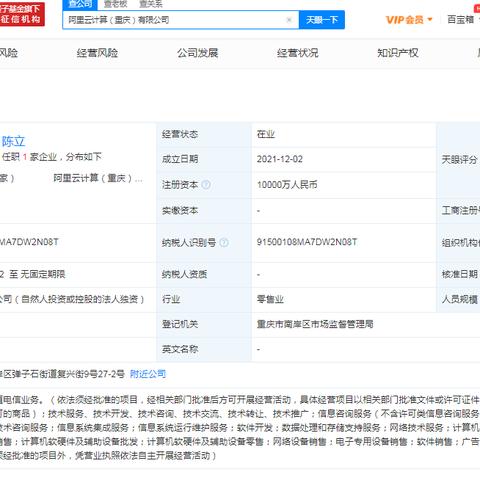The image size is (480, 480).
Task: Switch to the 查公司 search tab
Action: point(80,4)
